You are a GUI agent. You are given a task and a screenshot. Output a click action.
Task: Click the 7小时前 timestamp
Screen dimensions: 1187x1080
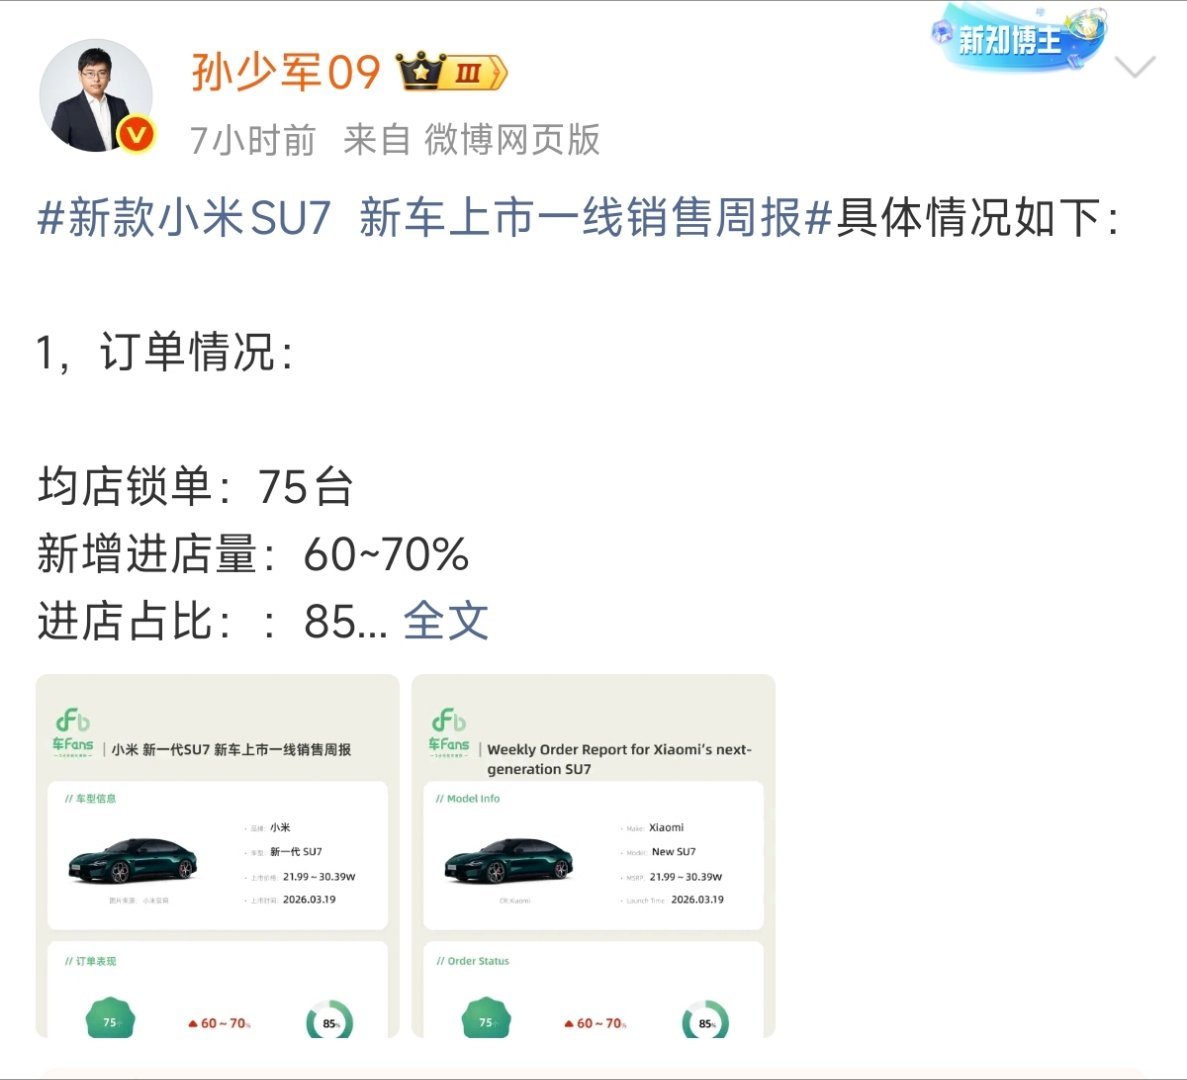(x=252, y=140)
